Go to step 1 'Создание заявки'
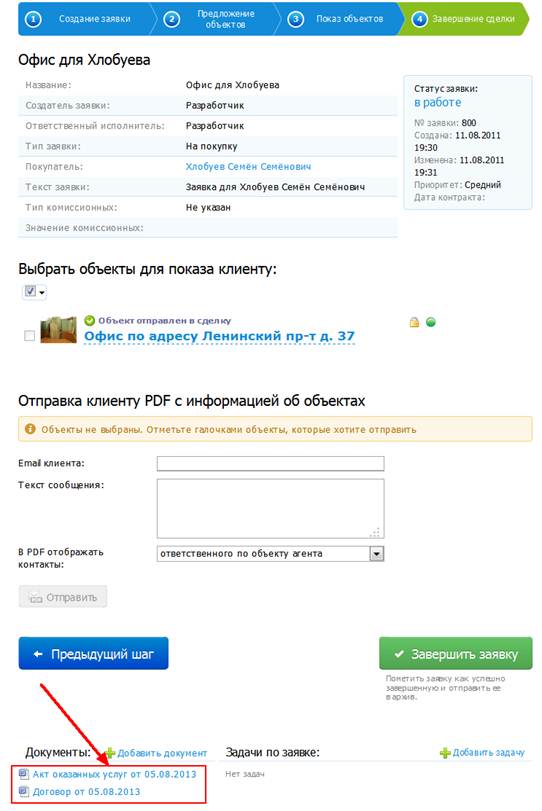This screenshot has height=811, width=542. click(83, 19)
